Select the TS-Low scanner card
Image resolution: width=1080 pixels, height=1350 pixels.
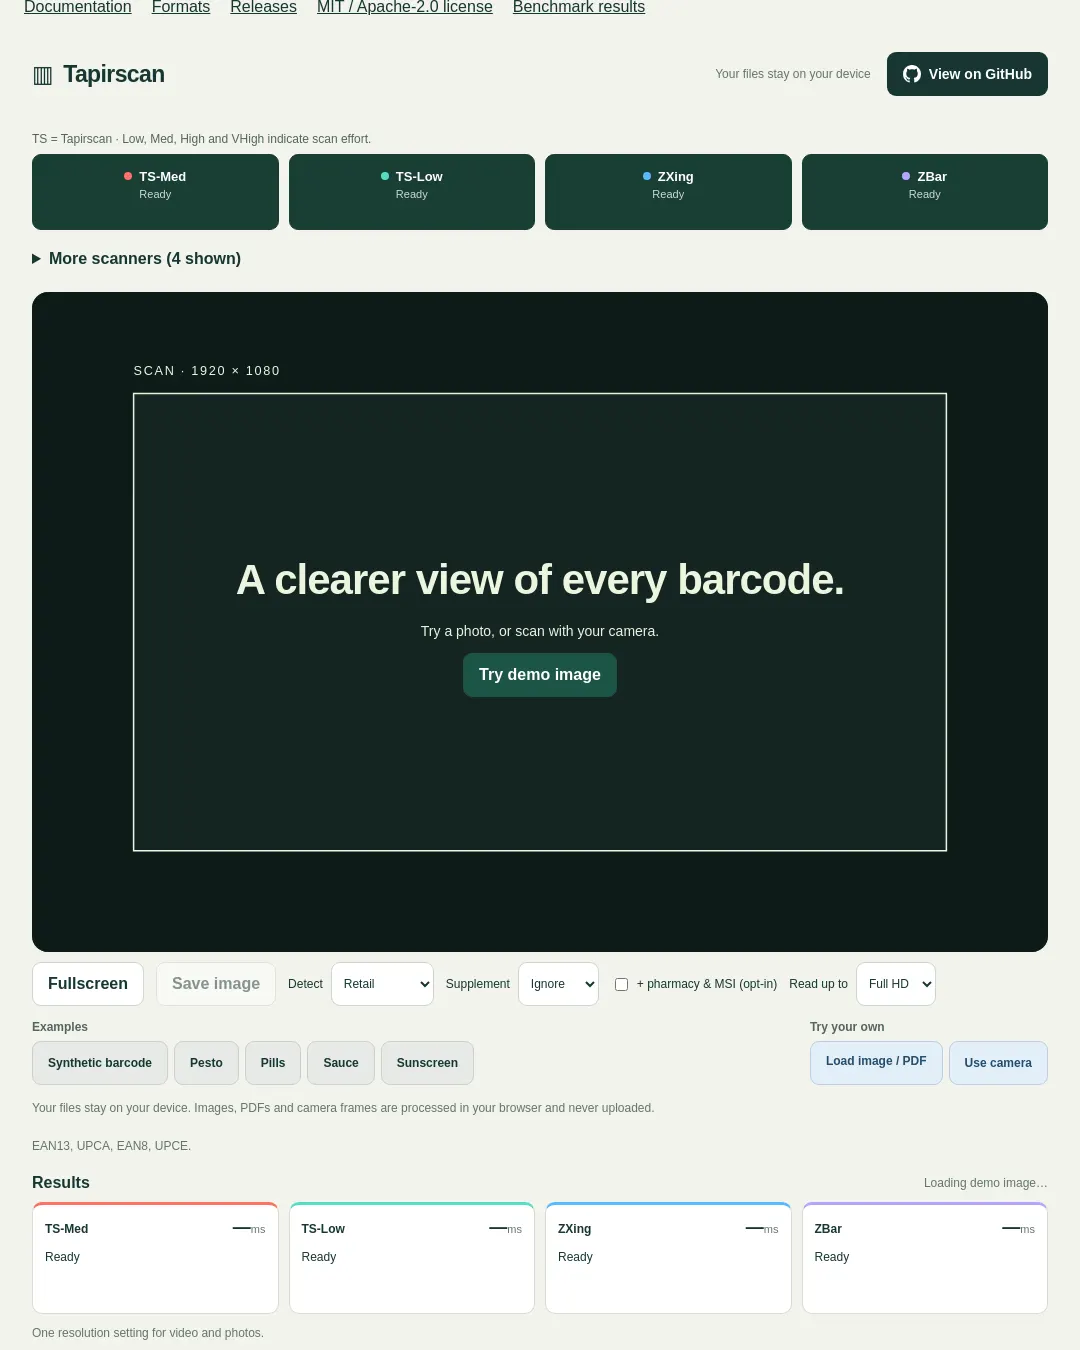(412, 192)
